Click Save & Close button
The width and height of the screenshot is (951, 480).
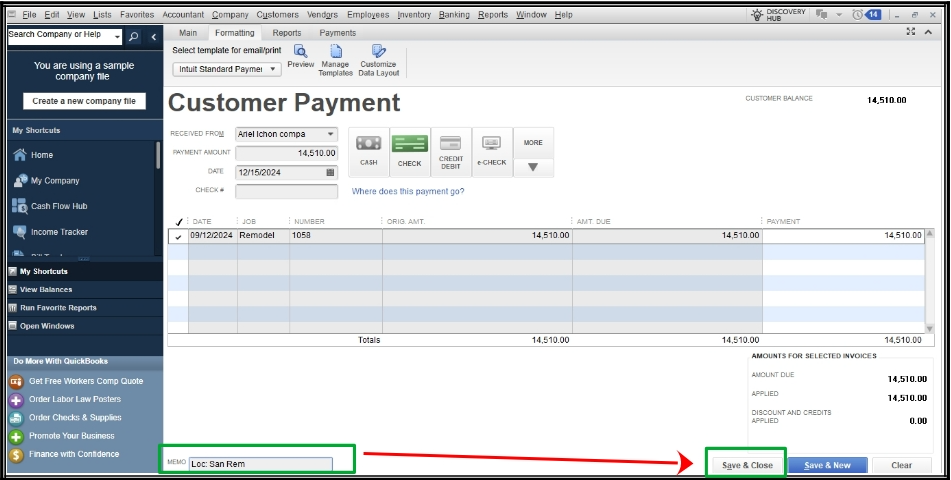click(x=747, y=465)
